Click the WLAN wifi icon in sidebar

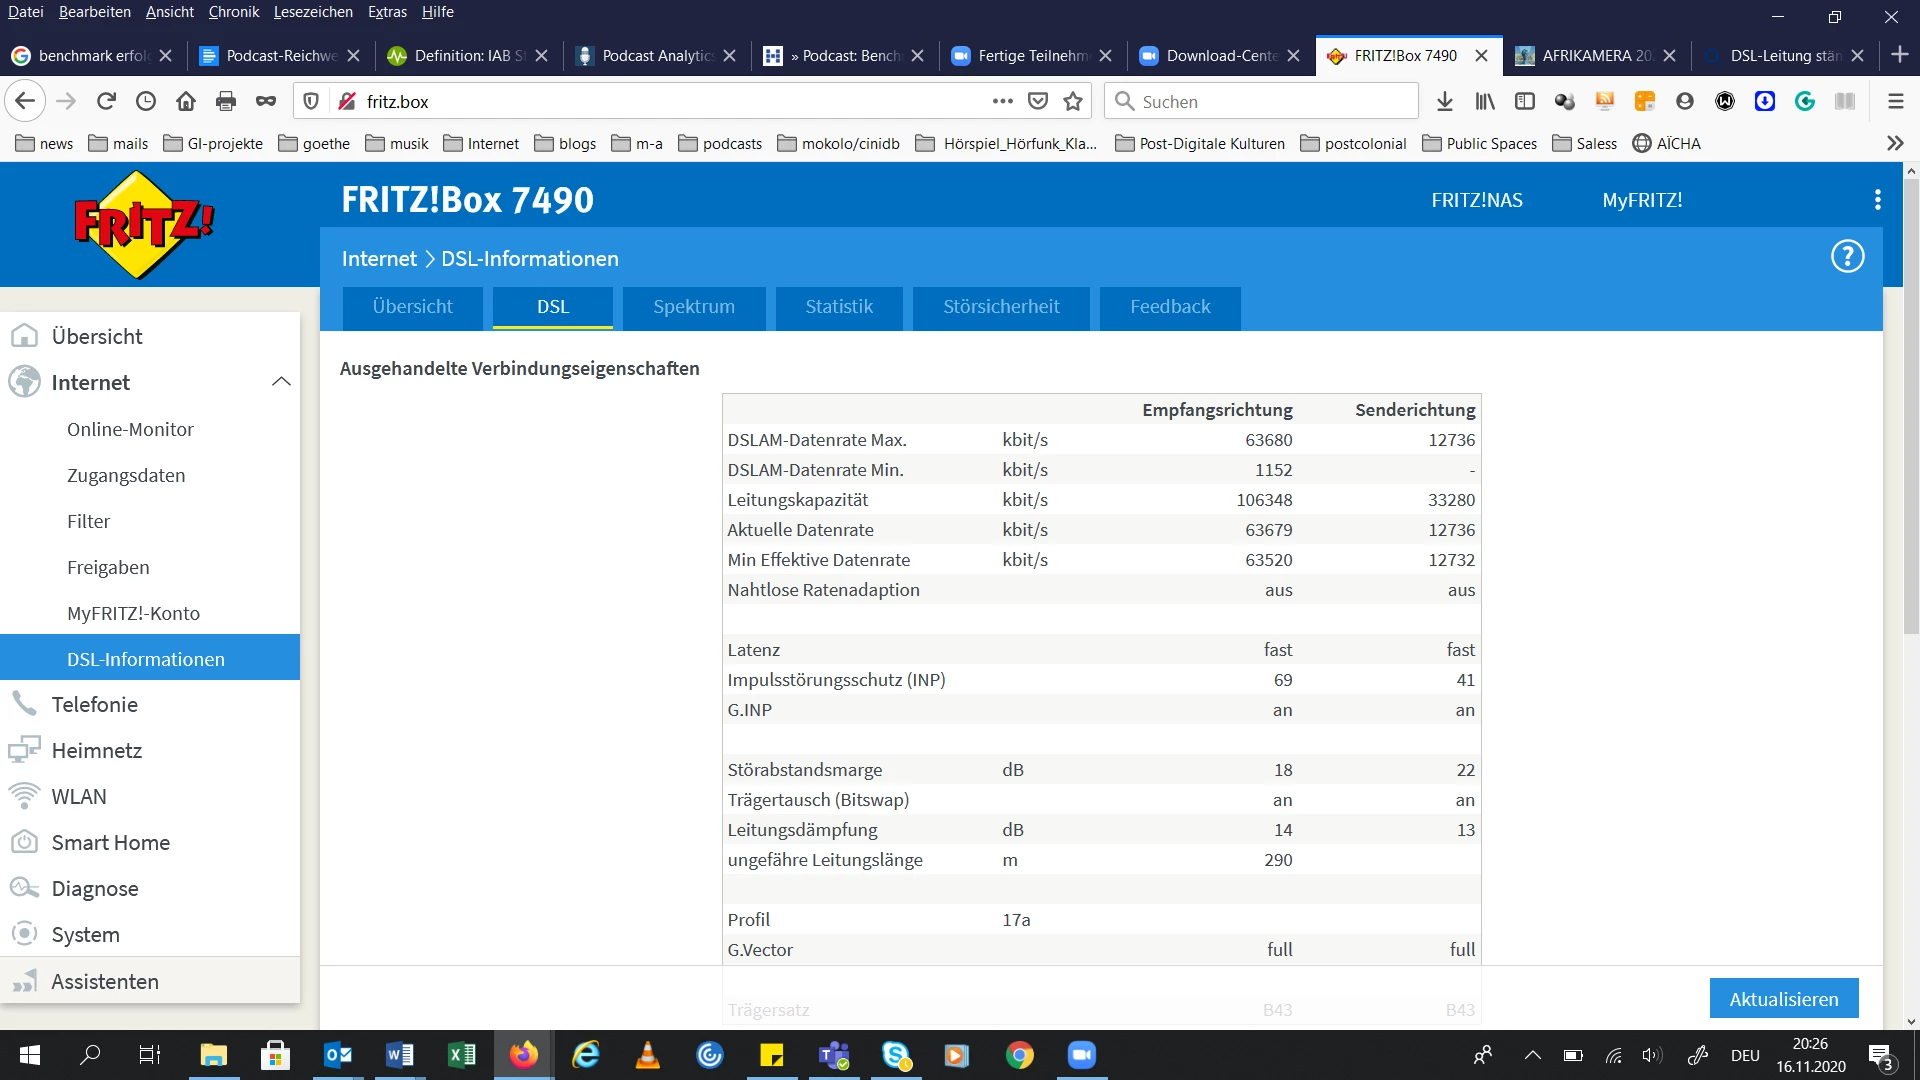[x=24, y=796]
